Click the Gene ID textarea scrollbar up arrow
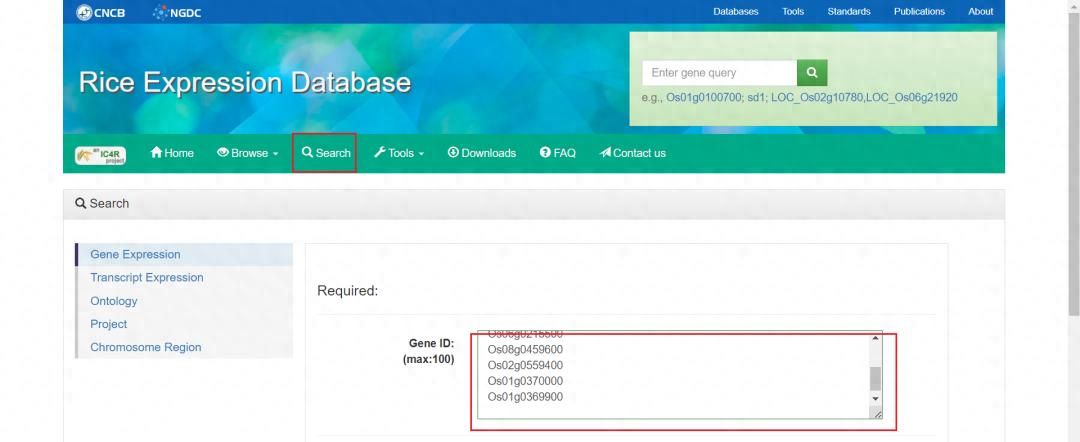The height and width of the screenshot is (442, 1080). click(x=875, y=339)
